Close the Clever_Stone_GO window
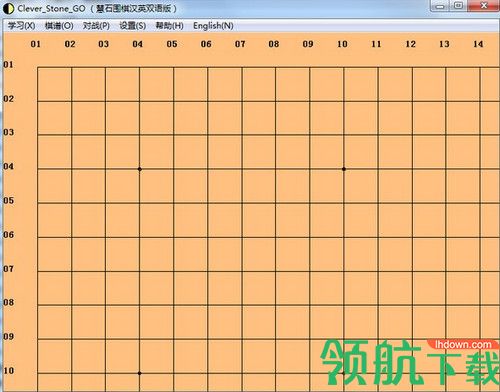500x392 pixels. pos(484,6)
